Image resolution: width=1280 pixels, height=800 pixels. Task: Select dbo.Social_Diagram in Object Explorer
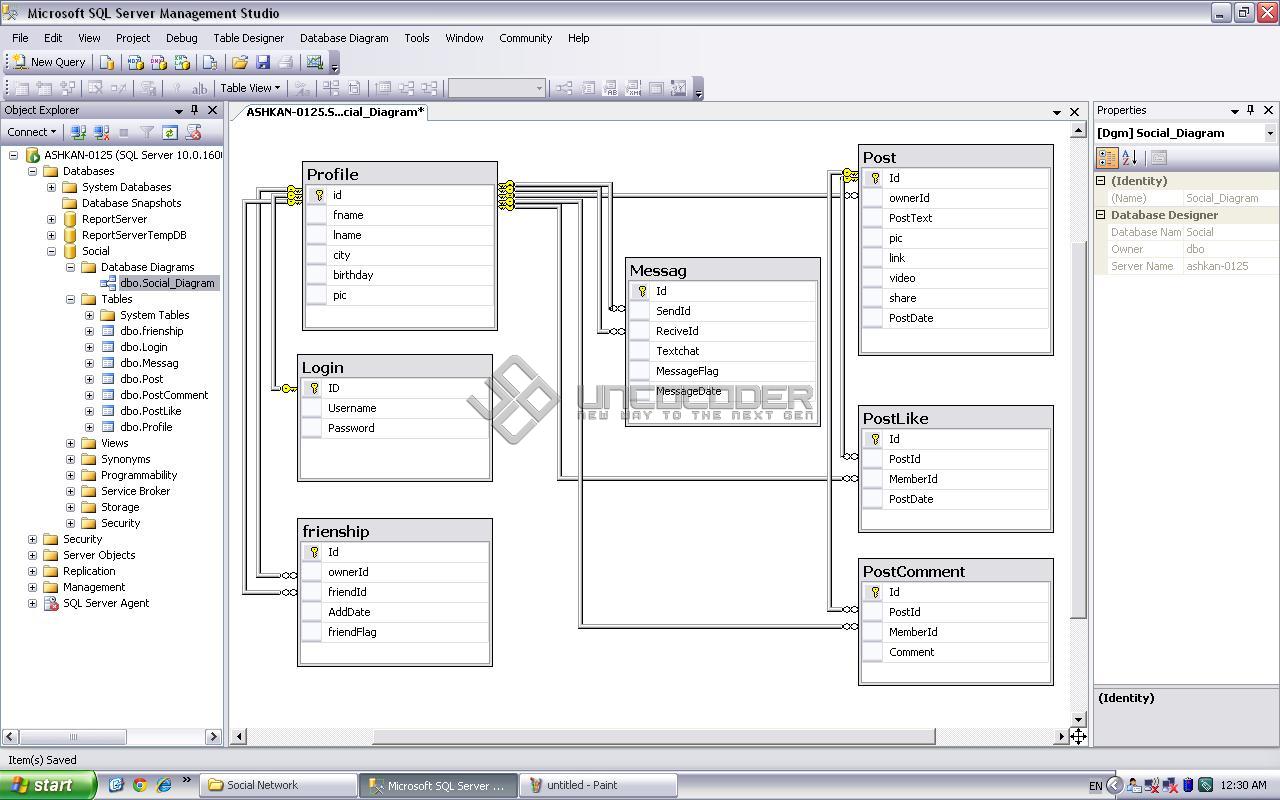point(166,283)
